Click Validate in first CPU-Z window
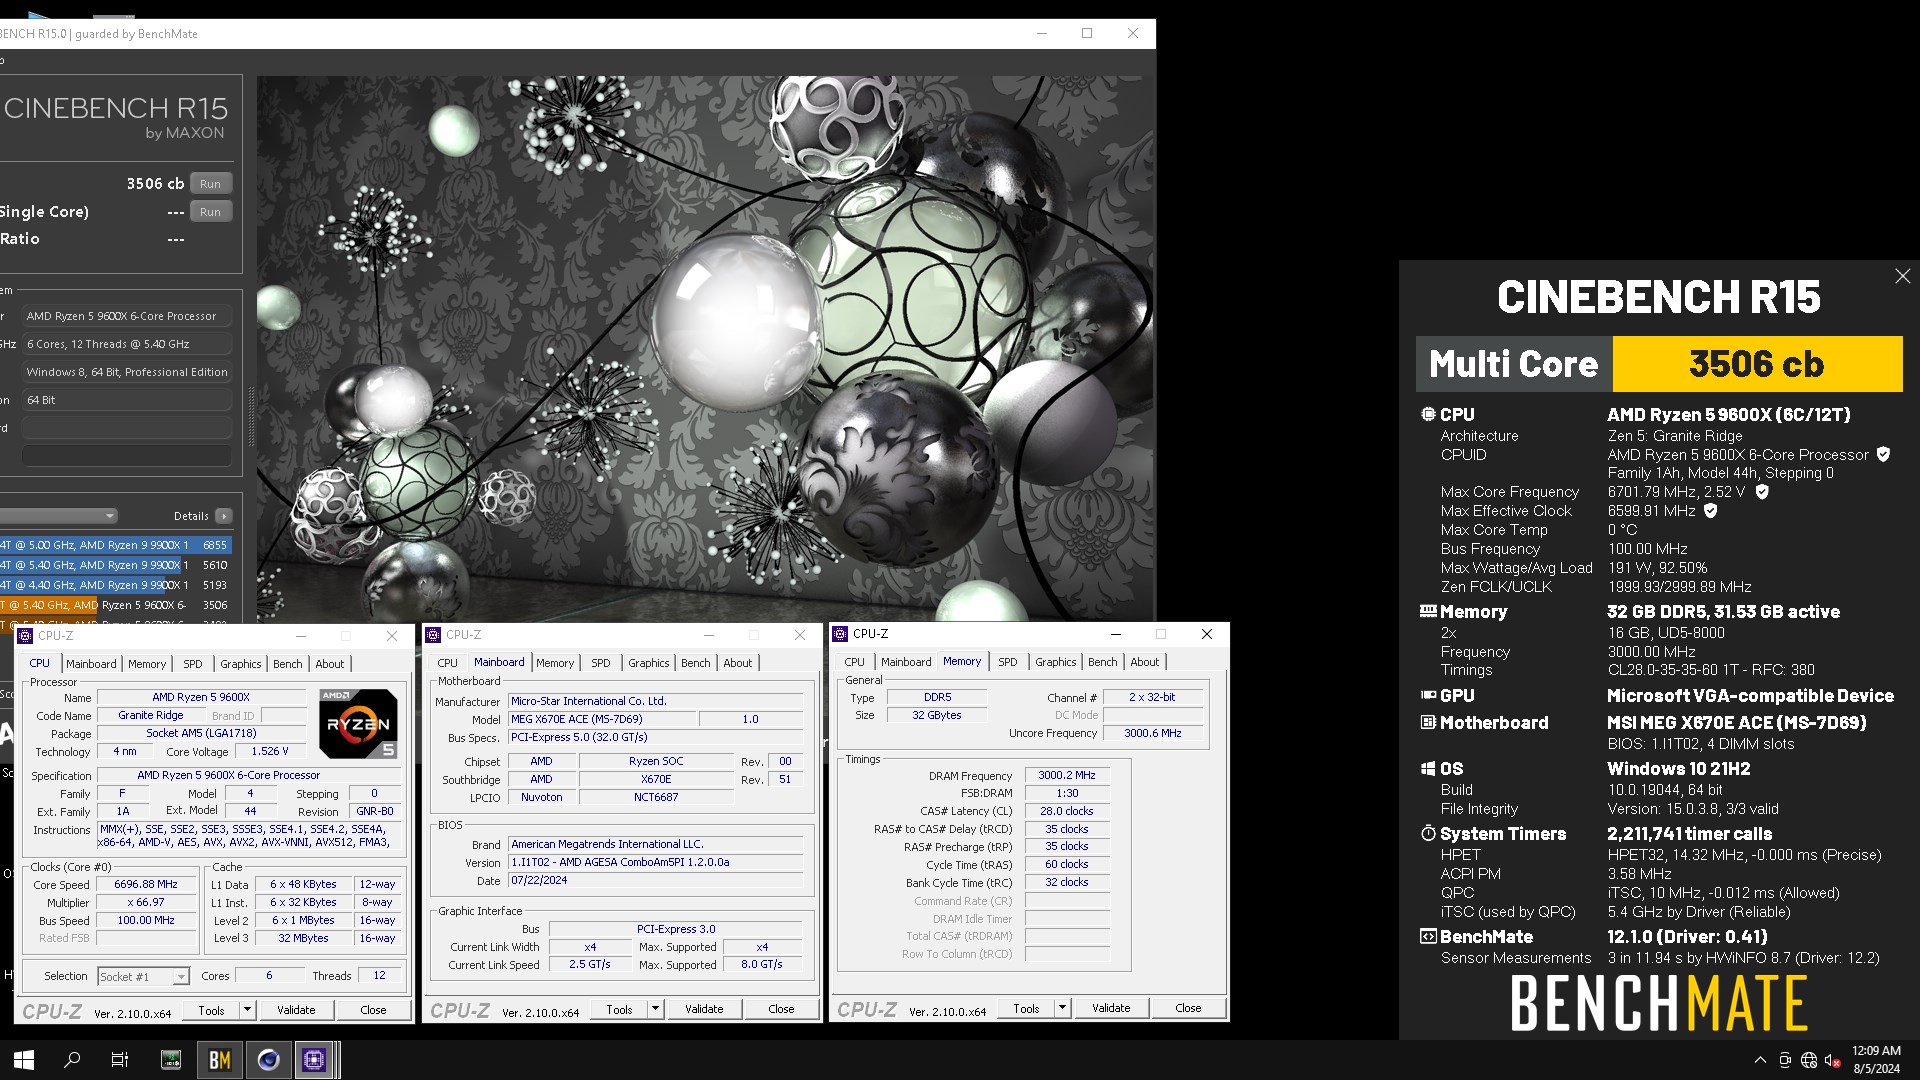The width and height of the screenshot is (1920, 1080). point(296,1010)
